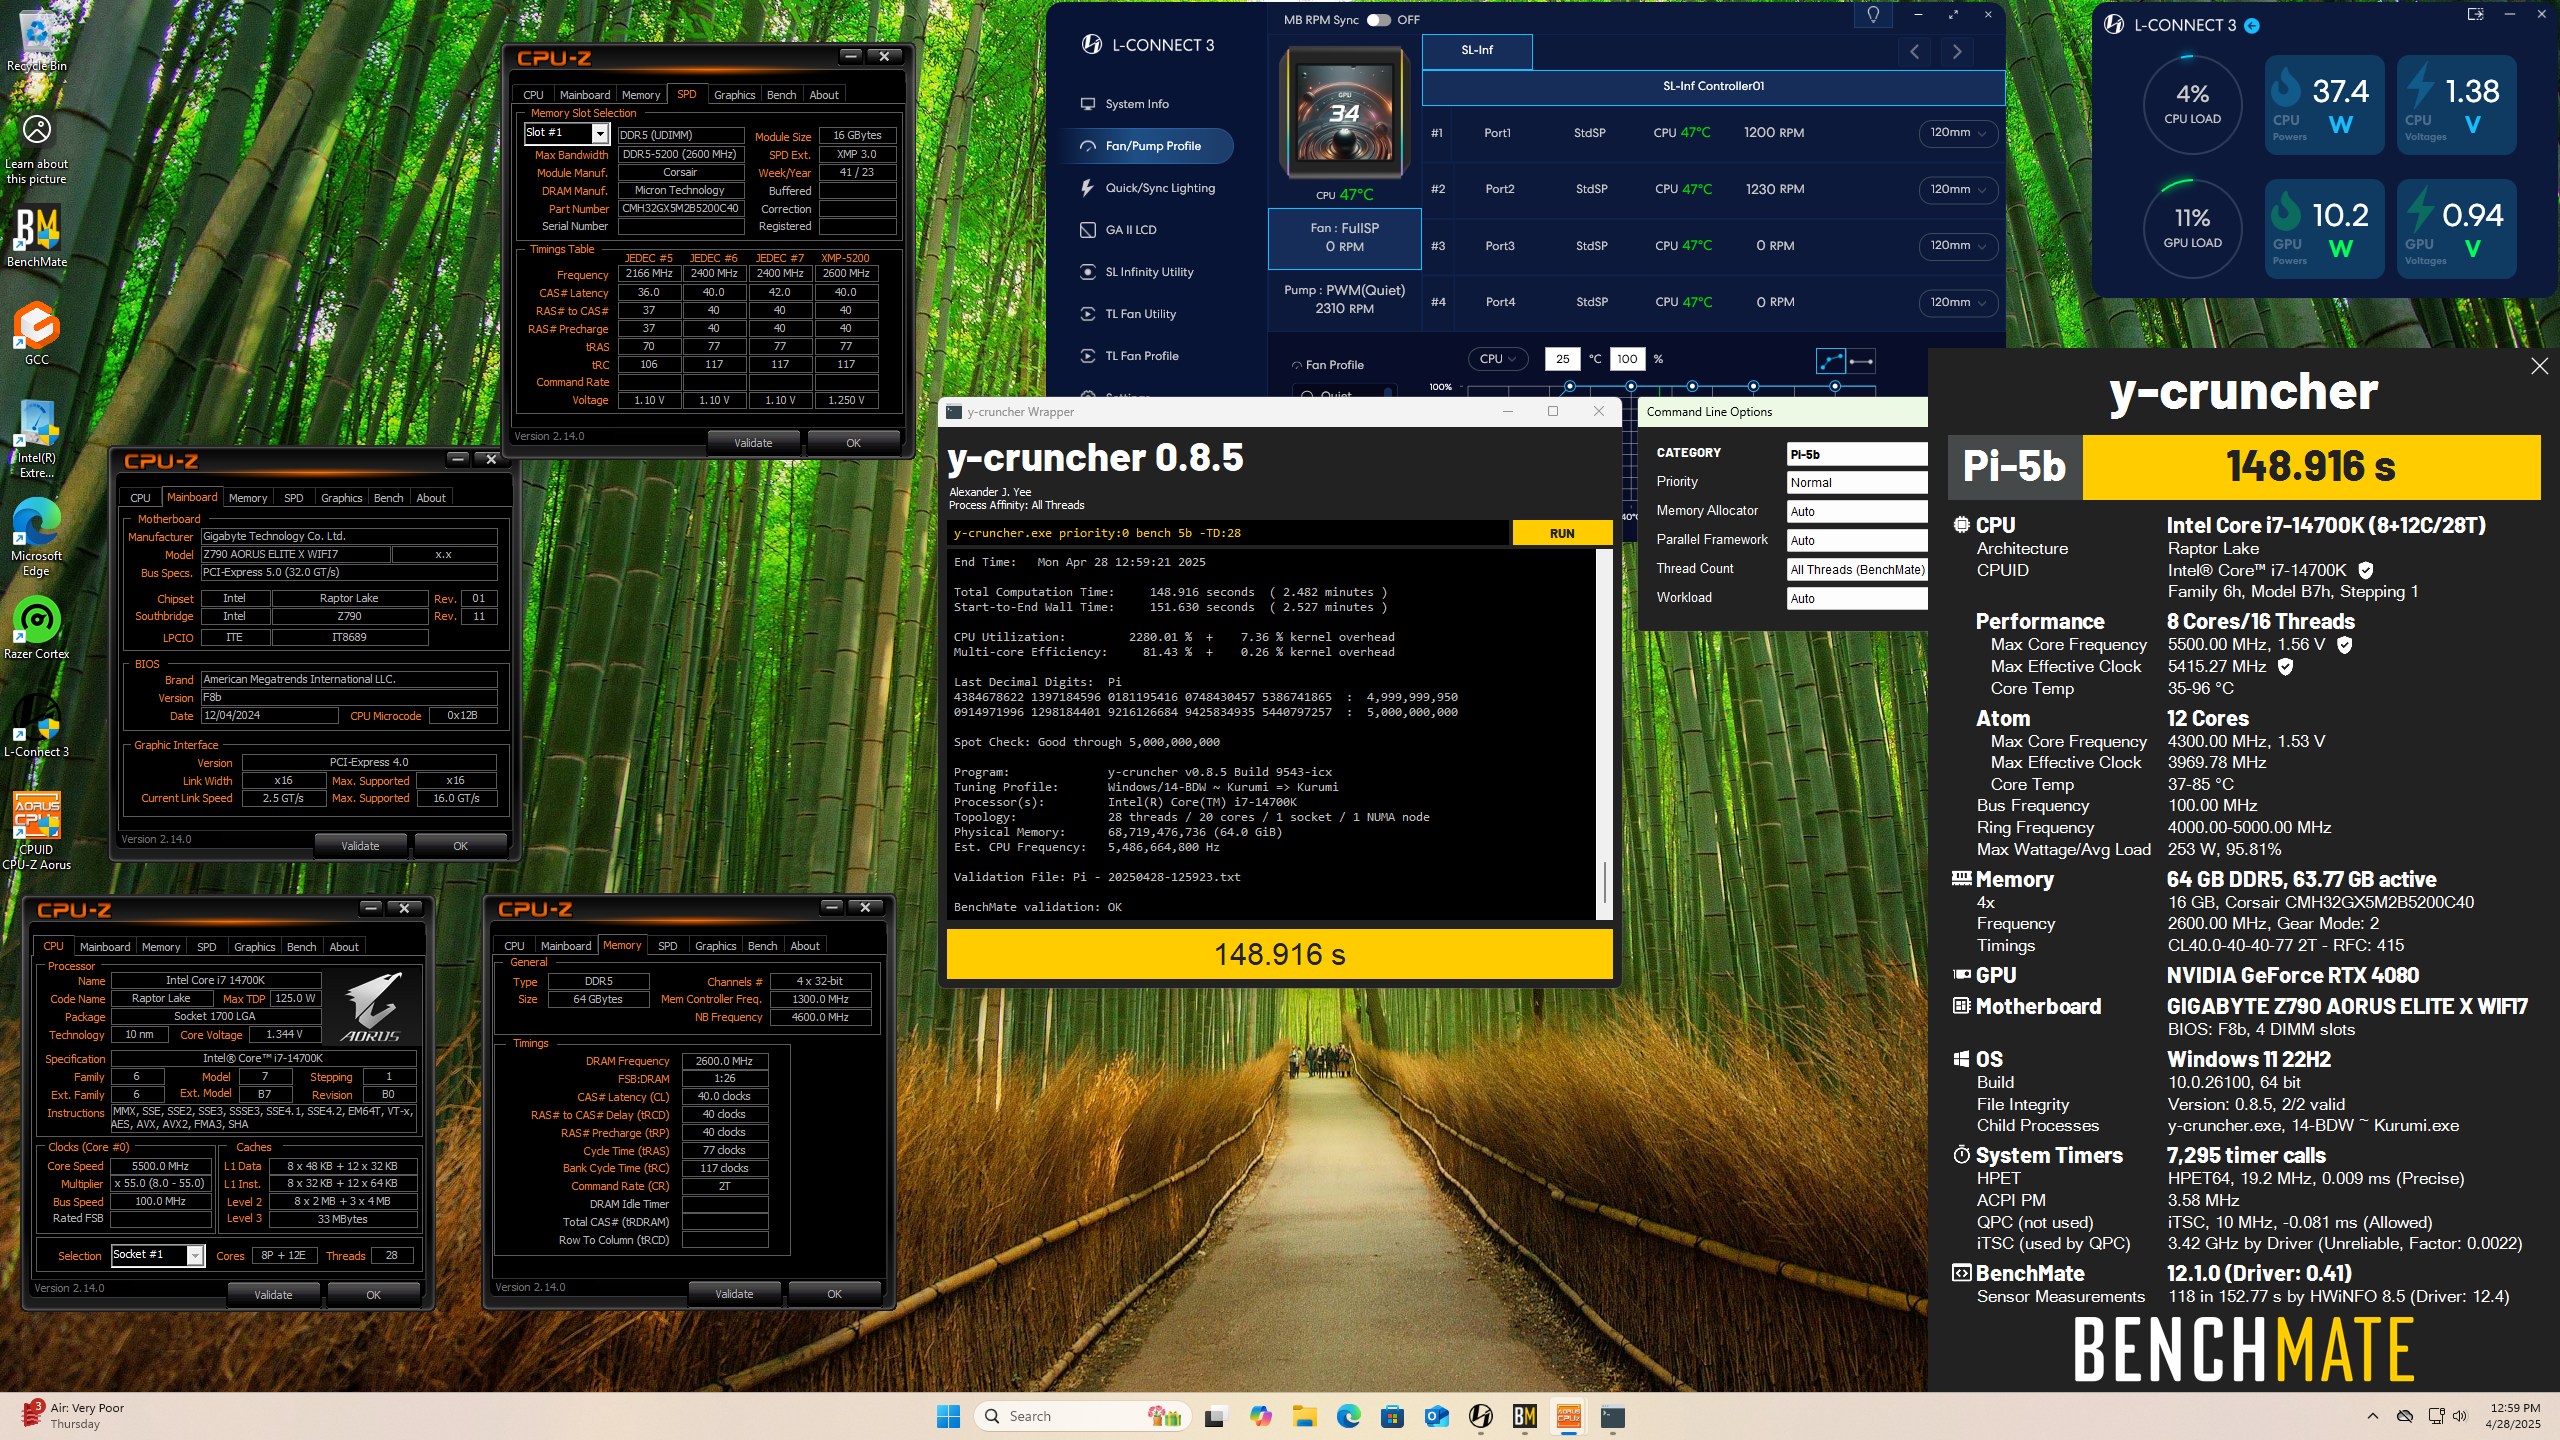Open the CPU source dropdown in Fan Profile
The height and width of the screenshot is (1440, 2560).
1497,359
